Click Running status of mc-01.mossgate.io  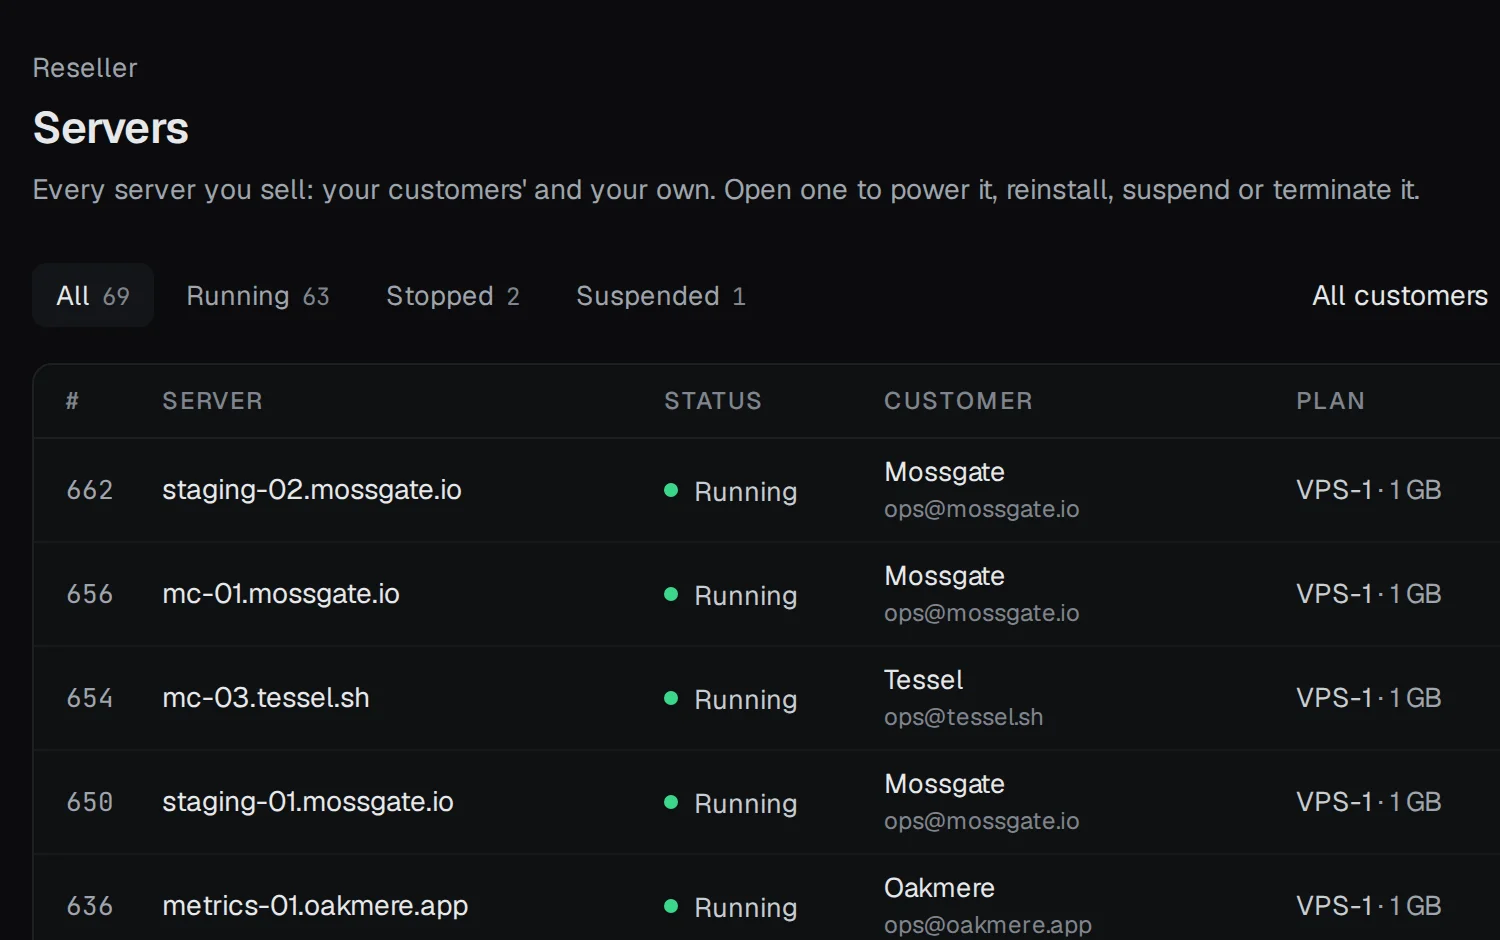[731, 595]
